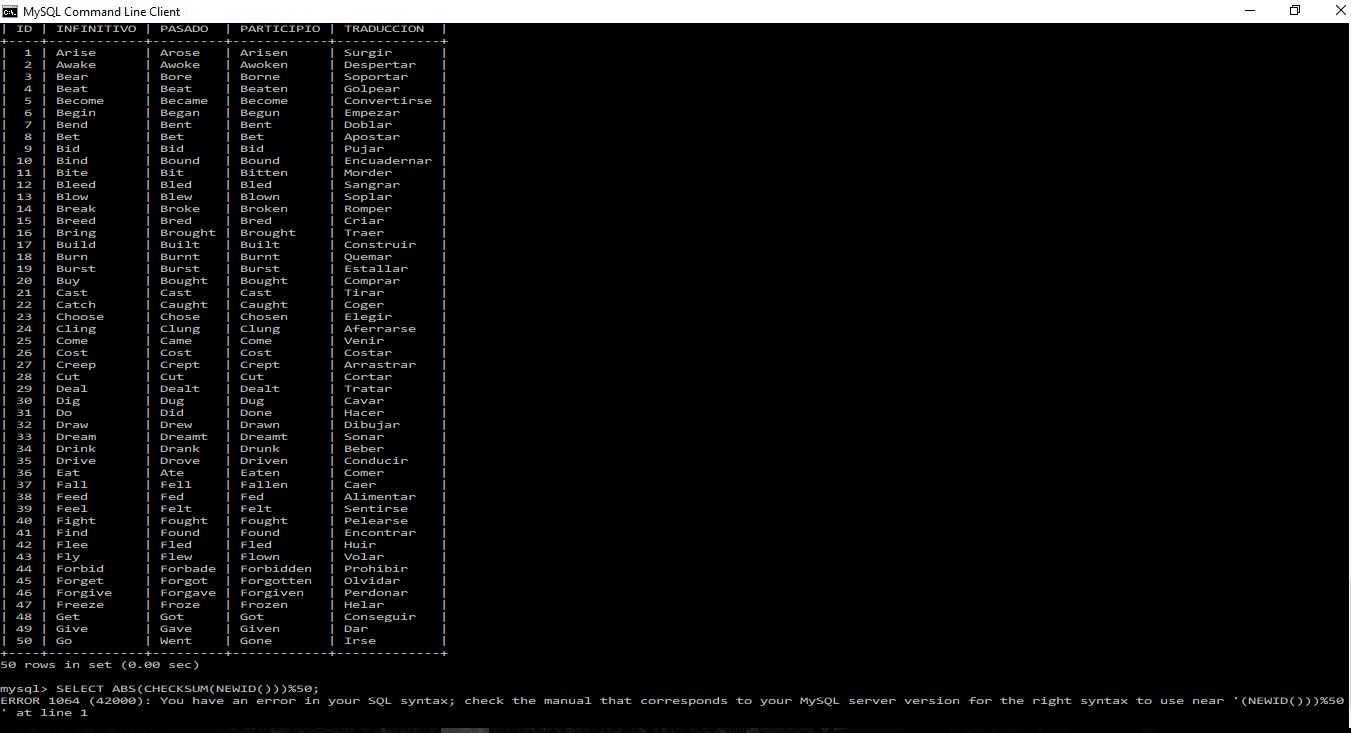Click the translation 'Alimentar'
This screenshot has width=1351, height=733.
(380, 497)
